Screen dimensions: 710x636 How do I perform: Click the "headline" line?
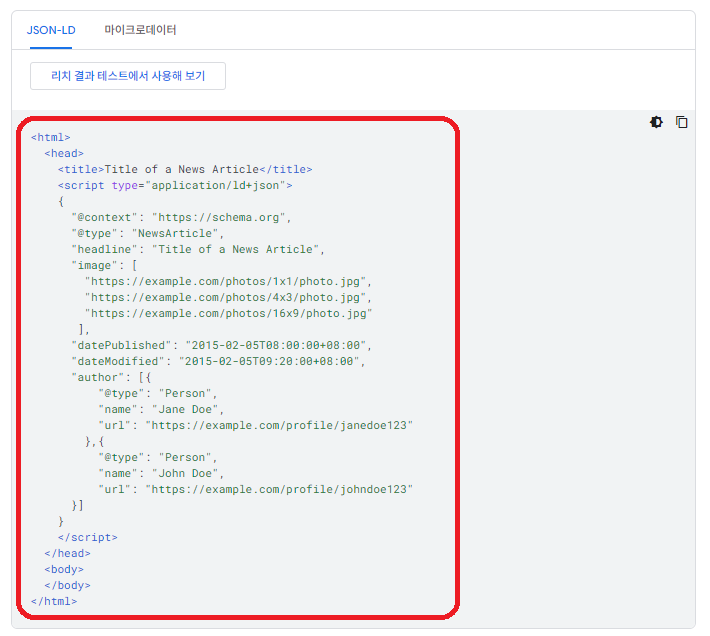pyautogui.click(x=198, y=249)
